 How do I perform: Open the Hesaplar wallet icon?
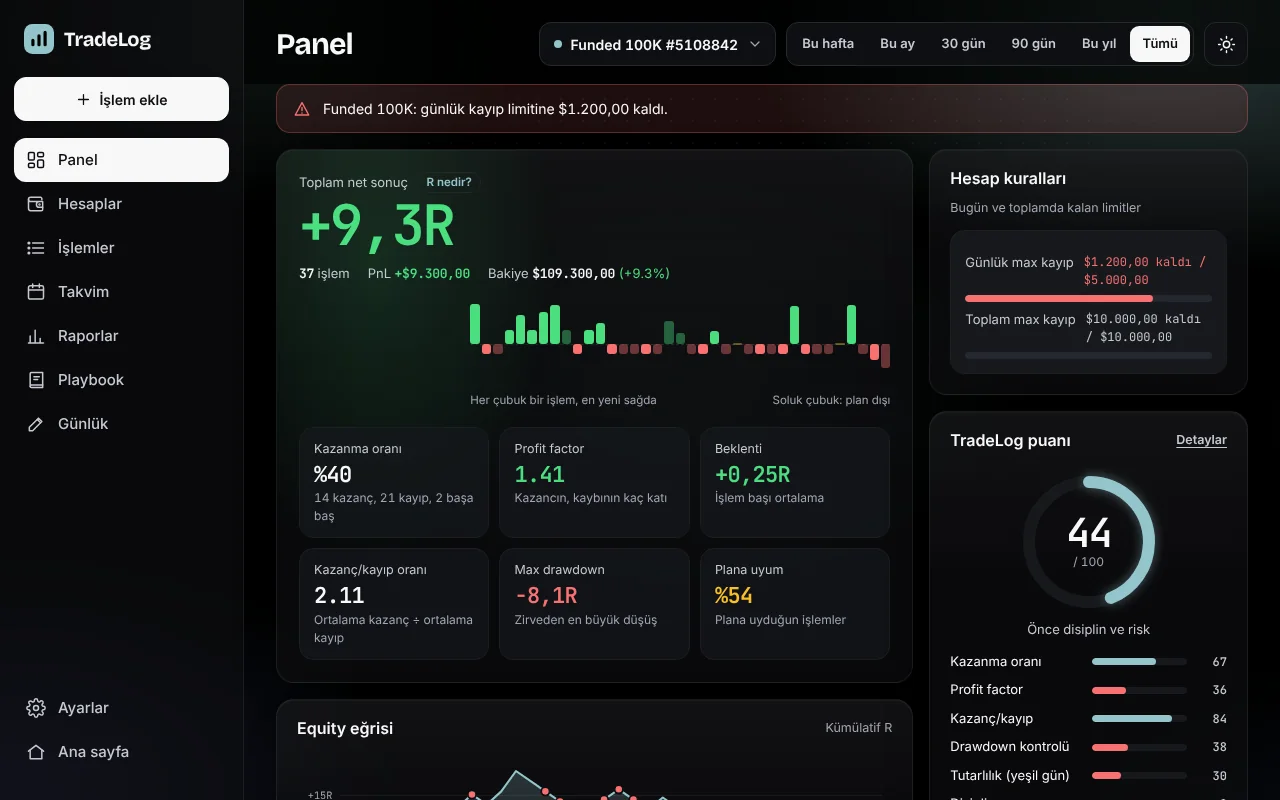pos(36,204)
